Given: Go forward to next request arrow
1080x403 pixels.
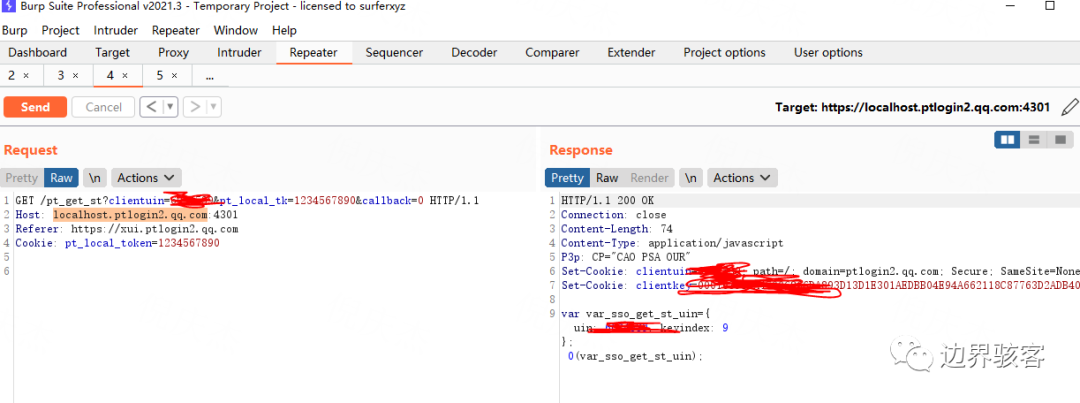Looking at the screenshot, I should [196, 107].
